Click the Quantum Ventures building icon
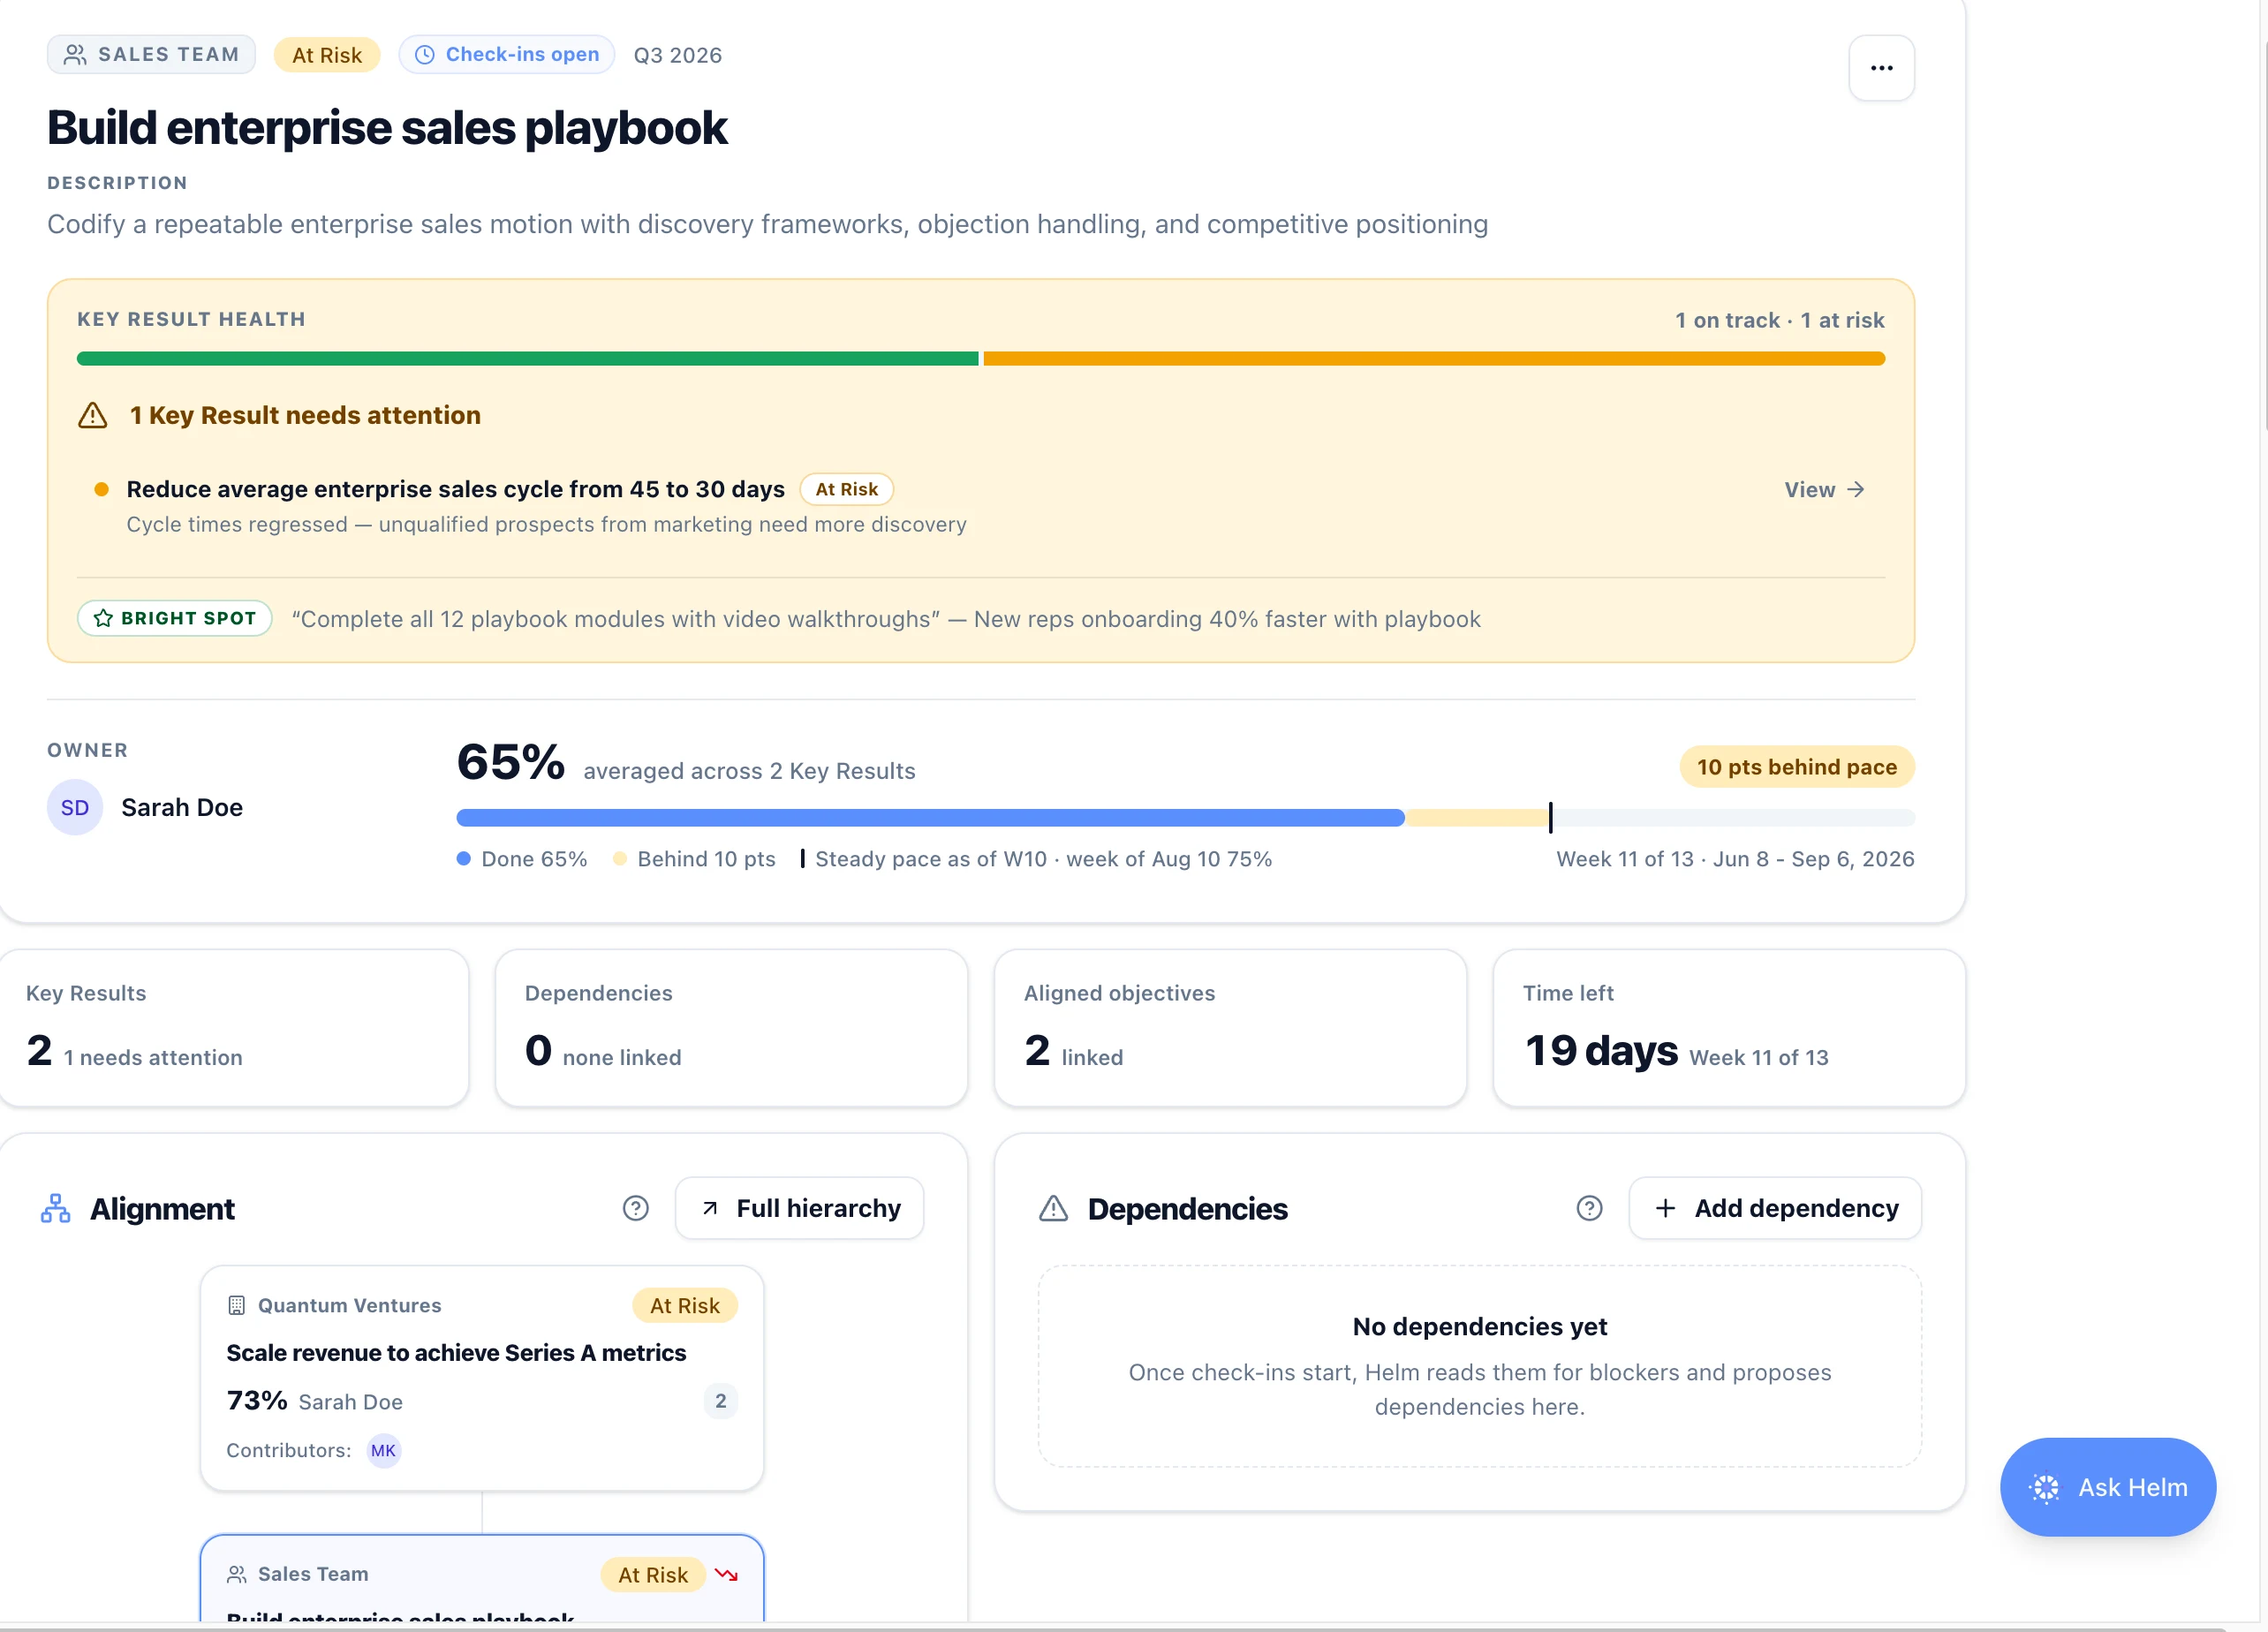Image resolution: width=2268 pixels, height=1632 pixels. 237,1305
